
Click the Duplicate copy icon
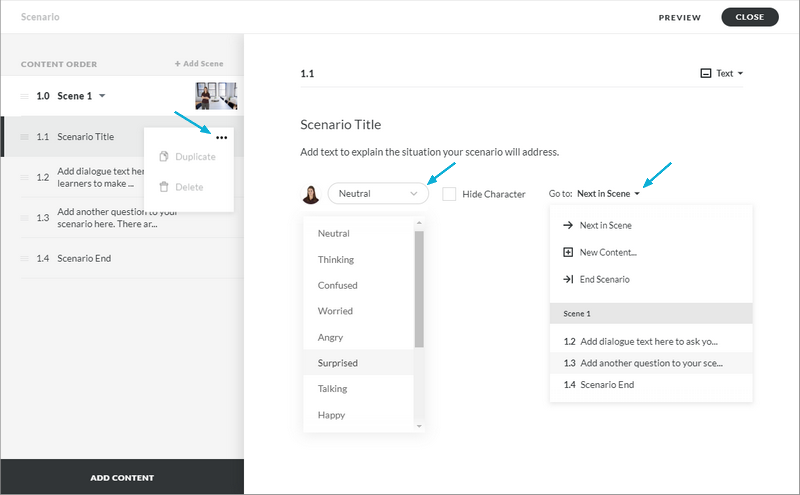[x=164, y=157]
